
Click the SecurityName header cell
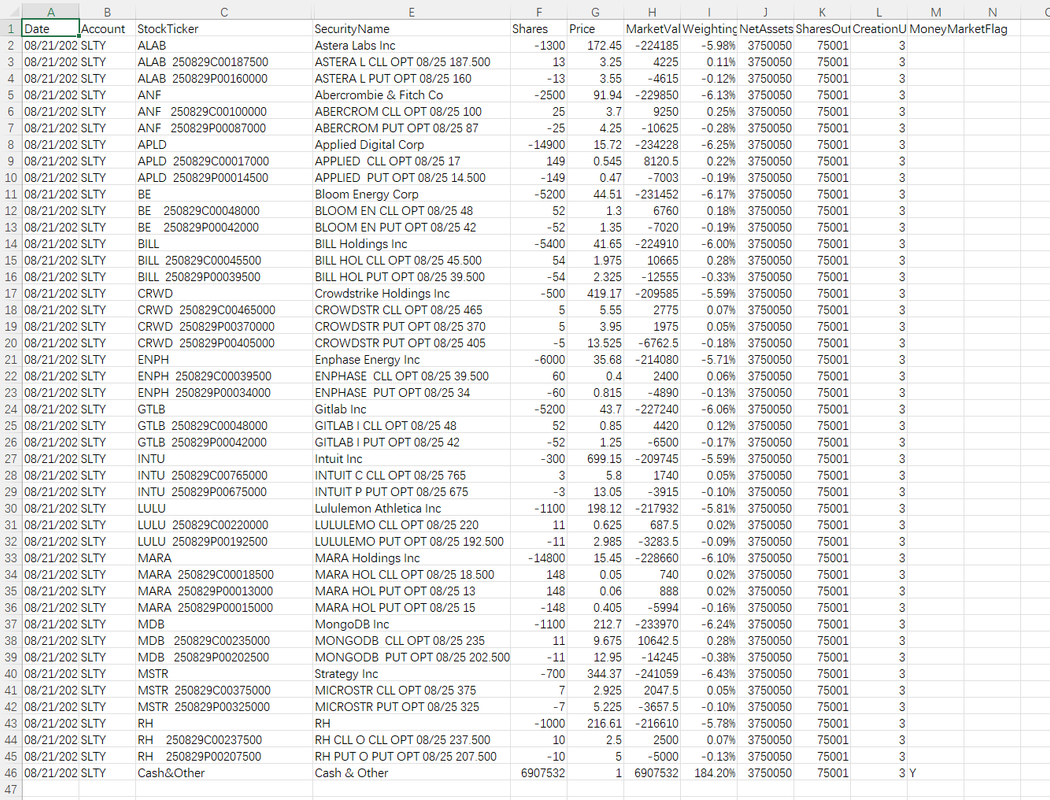pyautogui.click(x=411, y=29)
